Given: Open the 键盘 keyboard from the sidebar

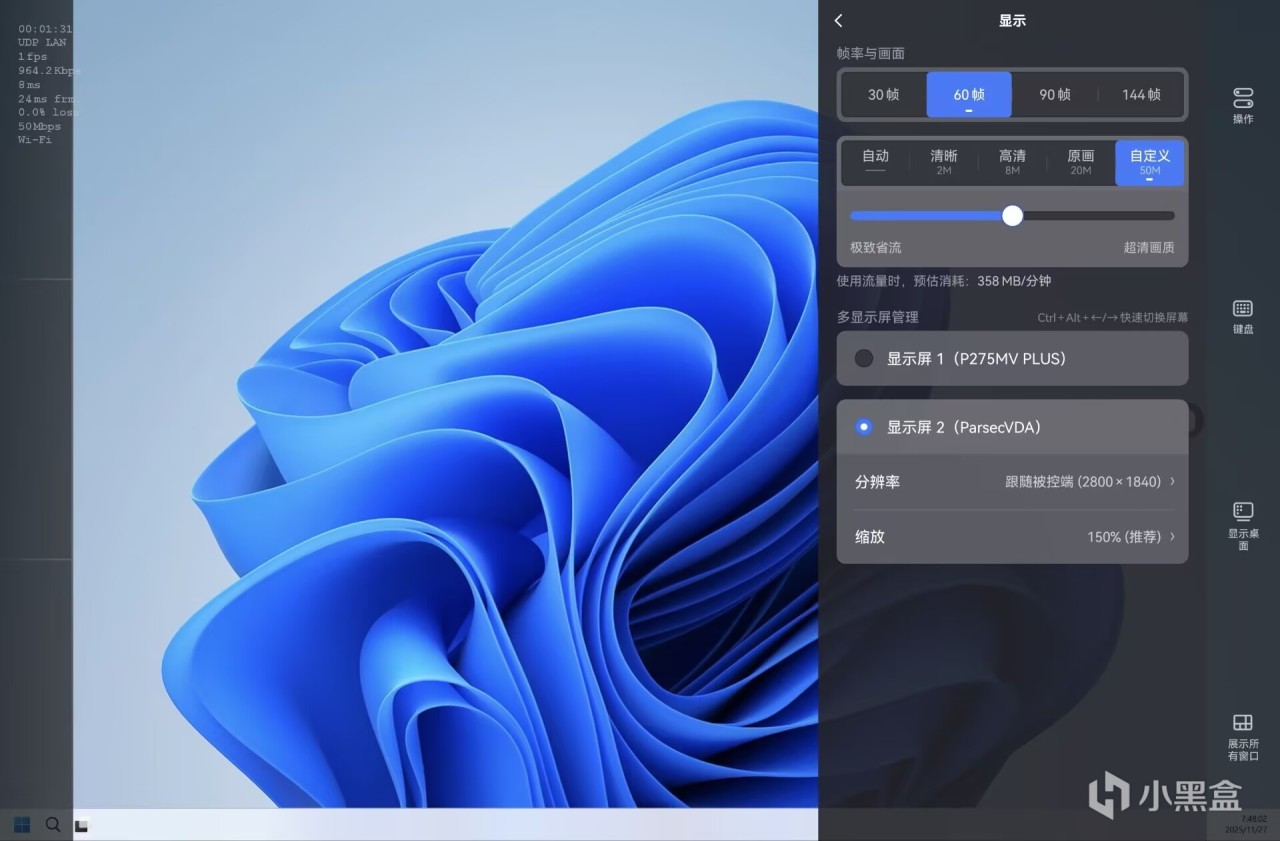Looking at the screenshot, I should [x=1243, y=317].
